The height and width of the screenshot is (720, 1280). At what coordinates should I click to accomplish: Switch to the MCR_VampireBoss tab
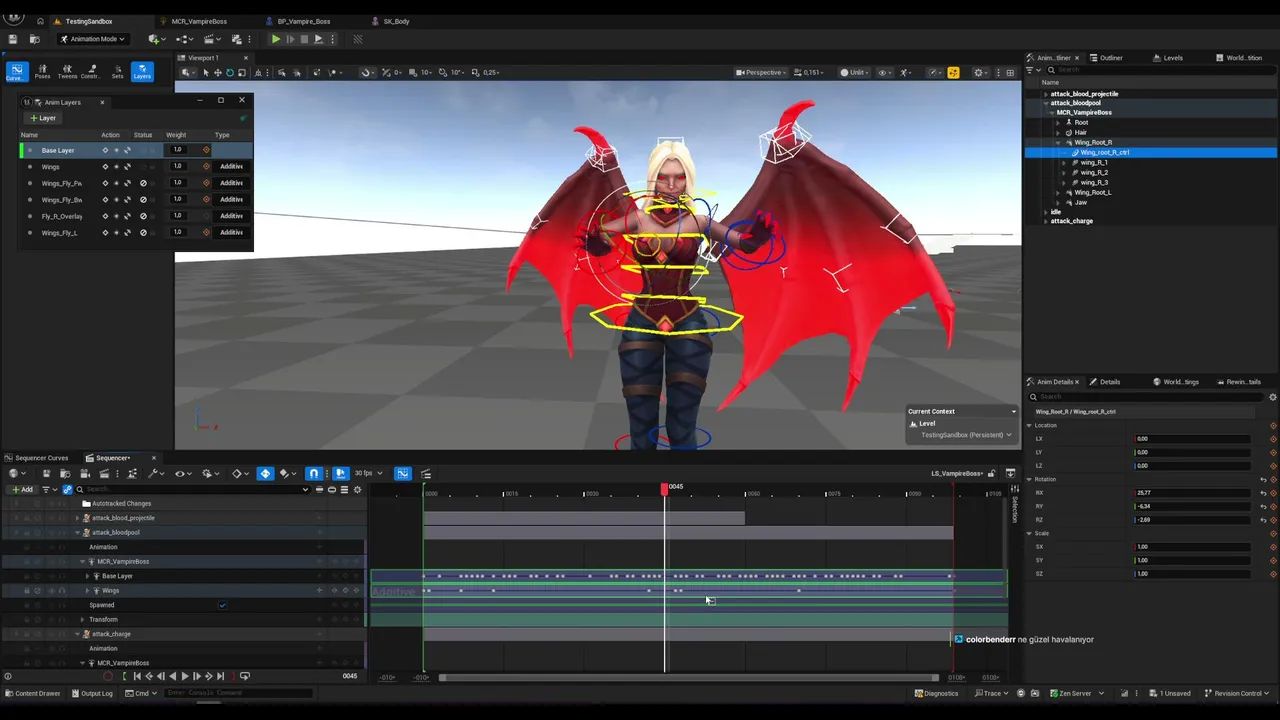(x=199, y=21)
